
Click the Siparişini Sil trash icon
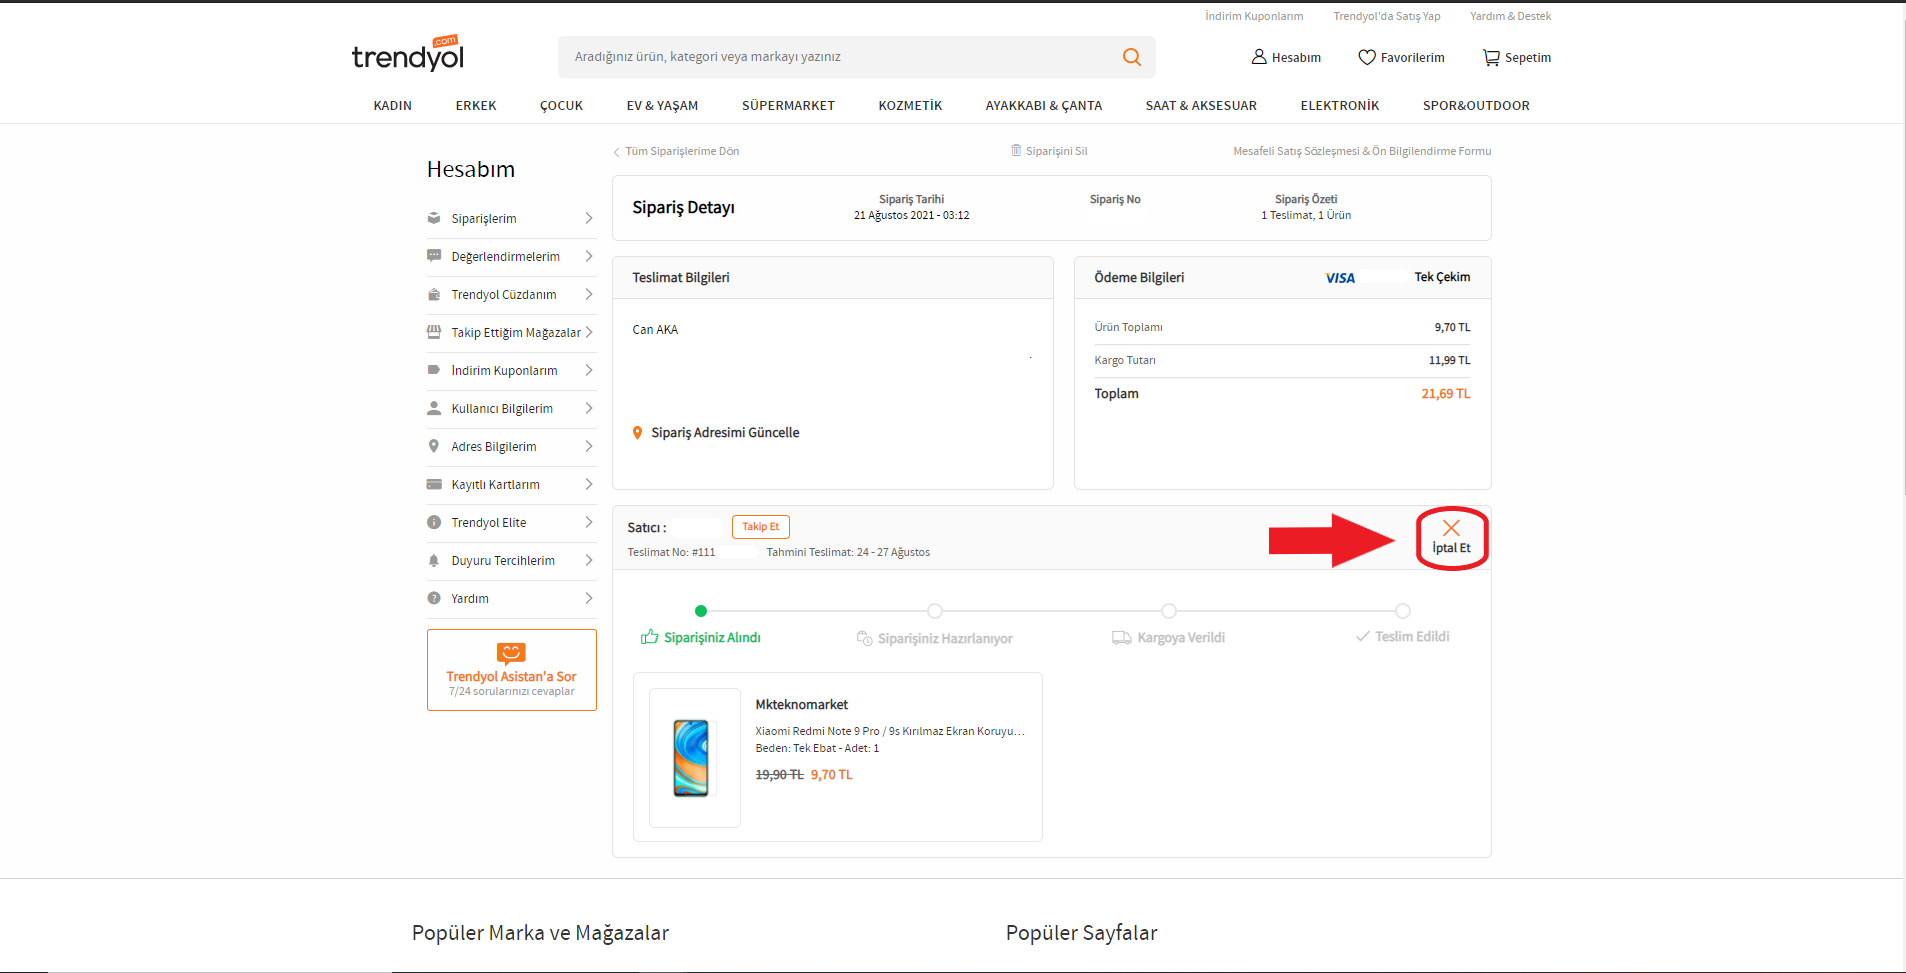[x=1016, y=151]
